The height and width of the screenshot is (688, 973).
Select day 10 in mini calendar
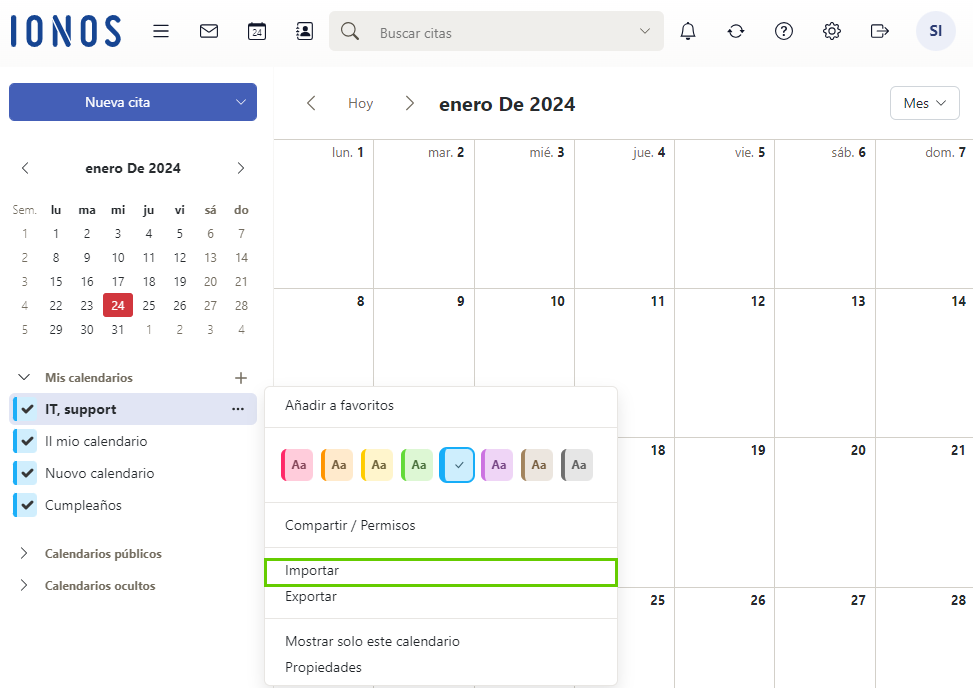point(118,257)
